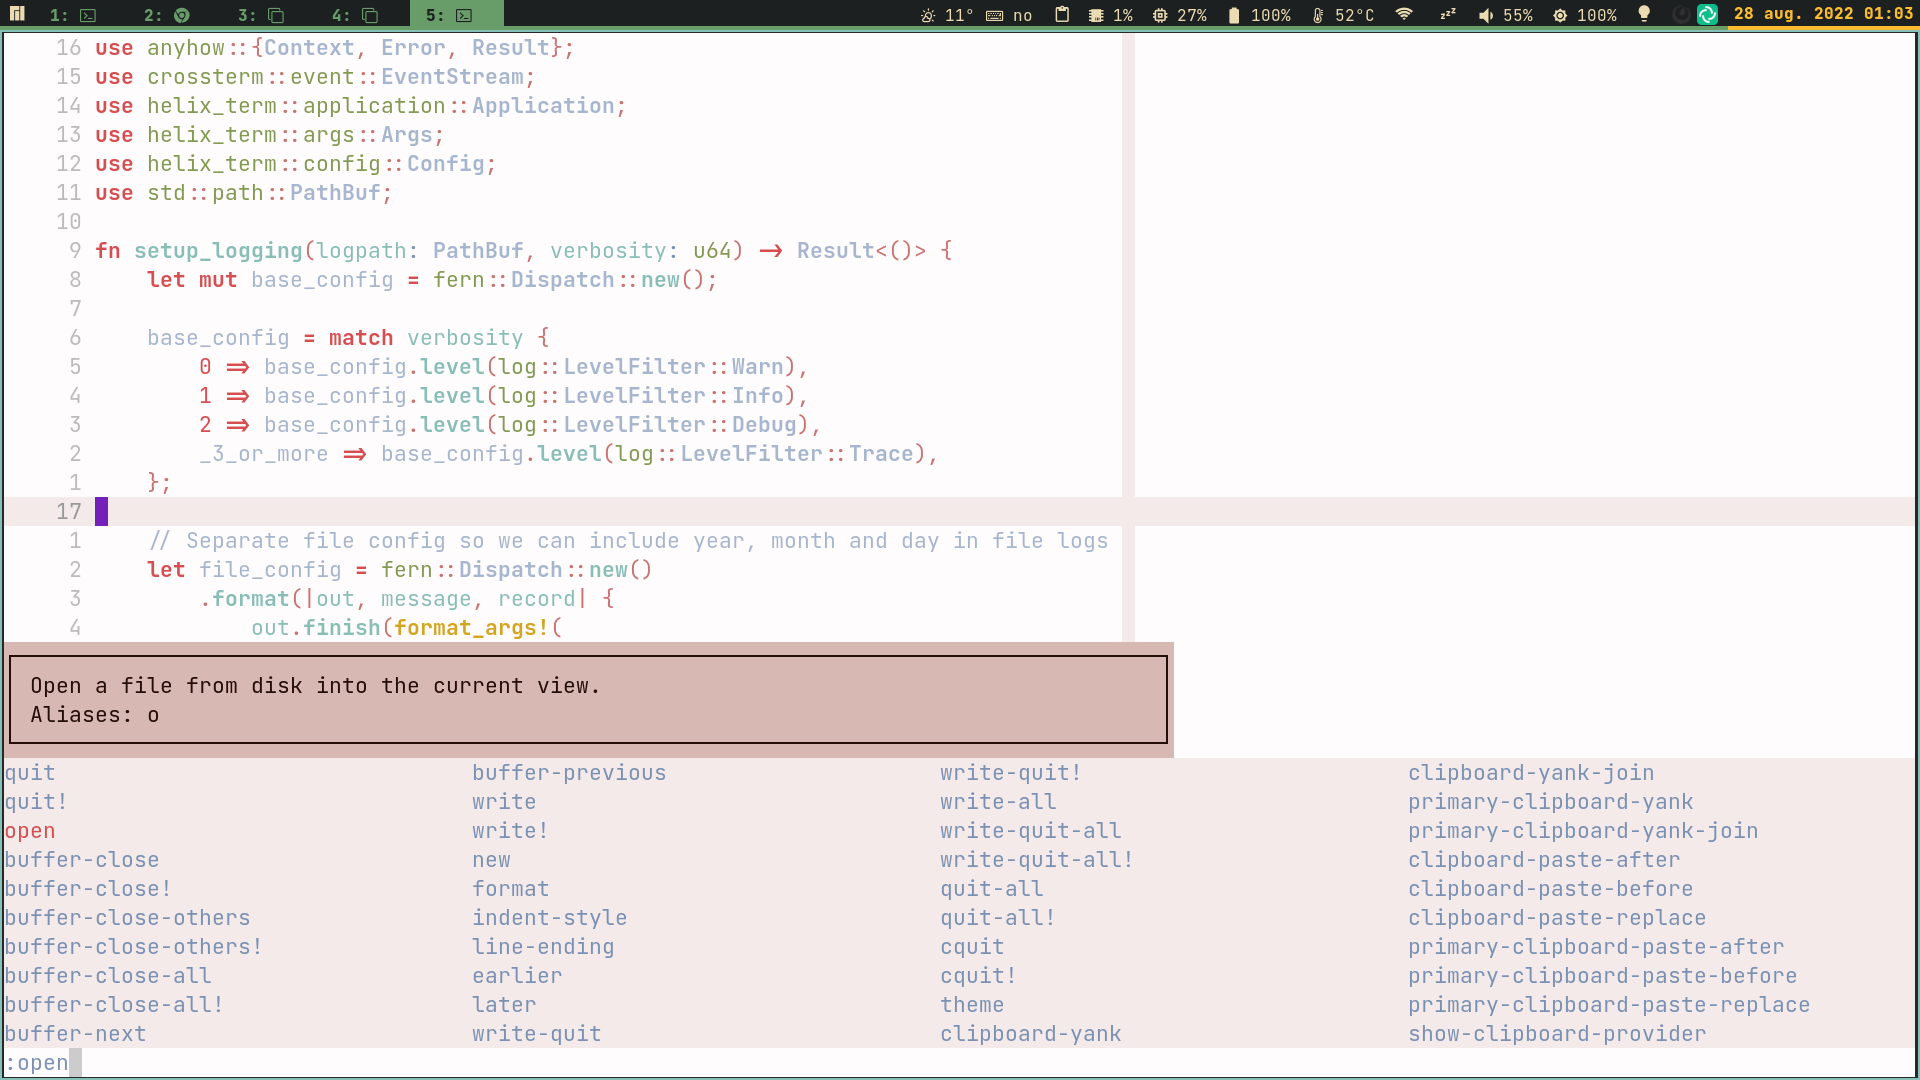1920x1080 pixels.
Task: Click the temperature 52°C thermometer icon
Action: pyautogui.click(x=1318, y=15)
